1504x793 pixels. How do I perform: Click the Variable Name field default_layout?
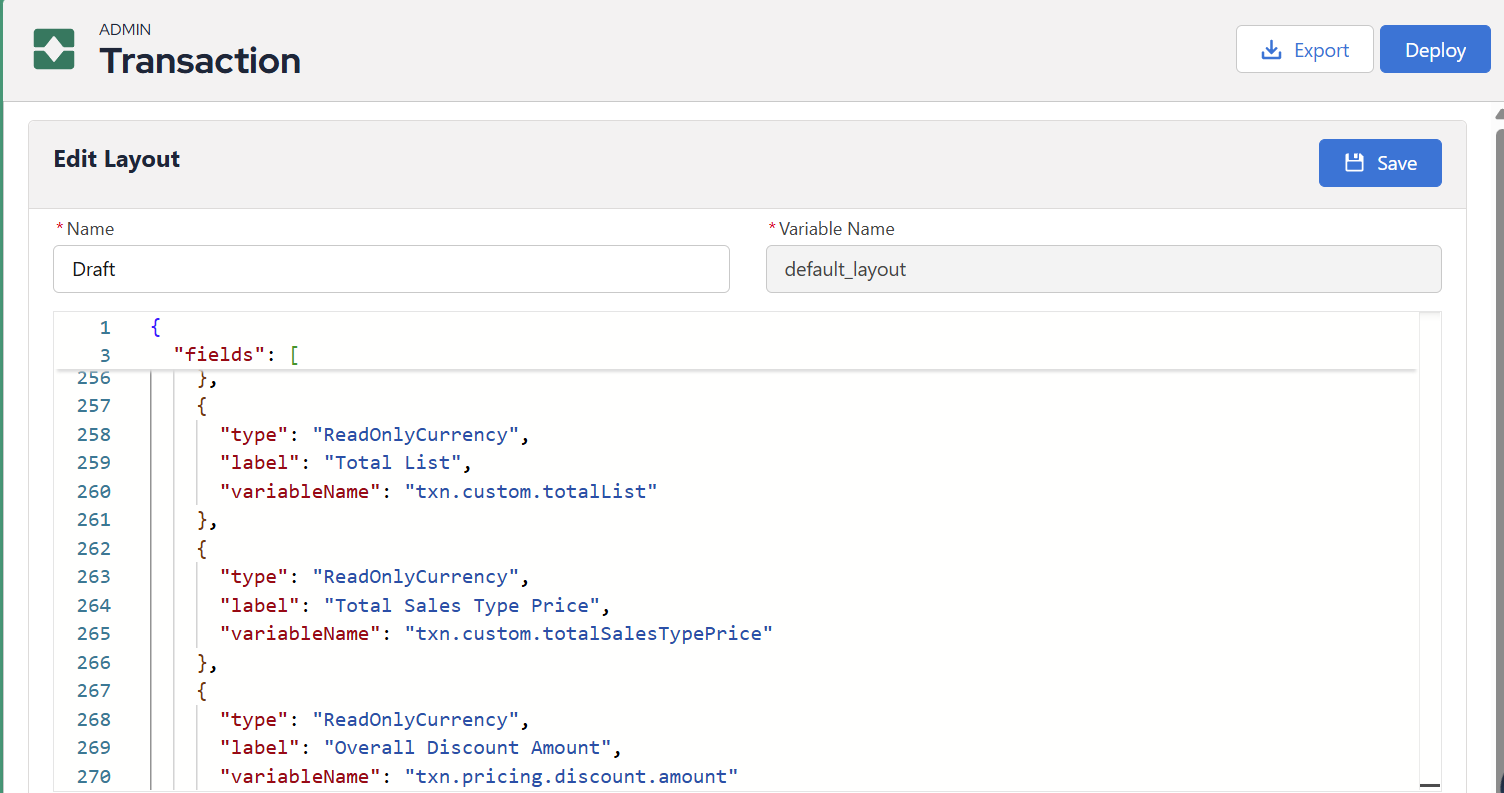click(x=1104, y=269)
